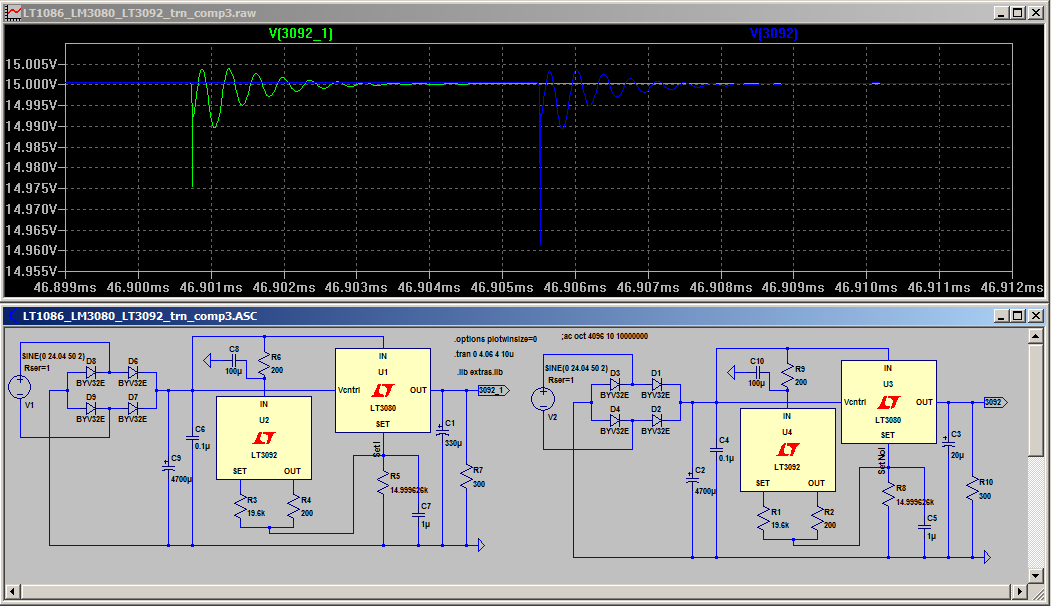The image size is (1051, 606).
Task: Select the V1 sine voltage source symbol
Action: (x=20, y=387)
